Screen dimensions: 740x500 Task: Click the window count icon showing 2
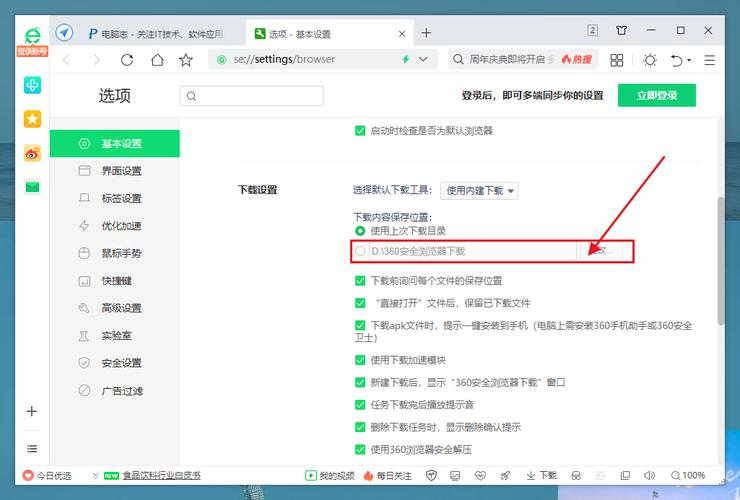coord(593,31)
